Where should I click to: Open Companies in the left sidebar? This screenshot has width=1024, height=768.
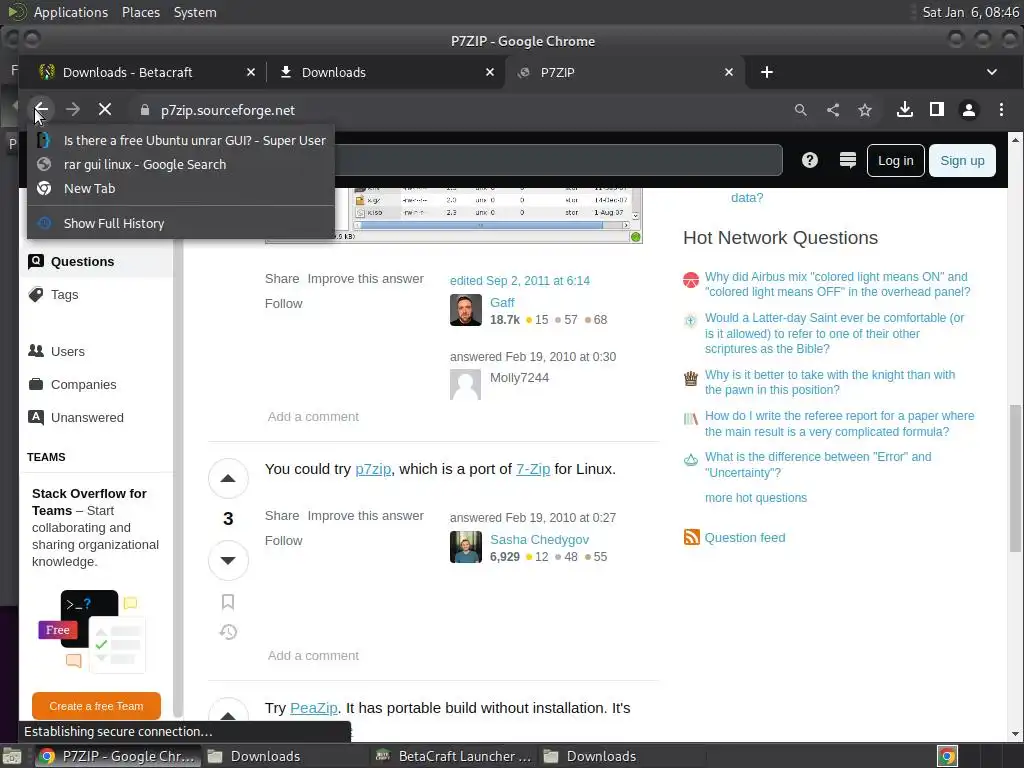[x=83, y=385]
